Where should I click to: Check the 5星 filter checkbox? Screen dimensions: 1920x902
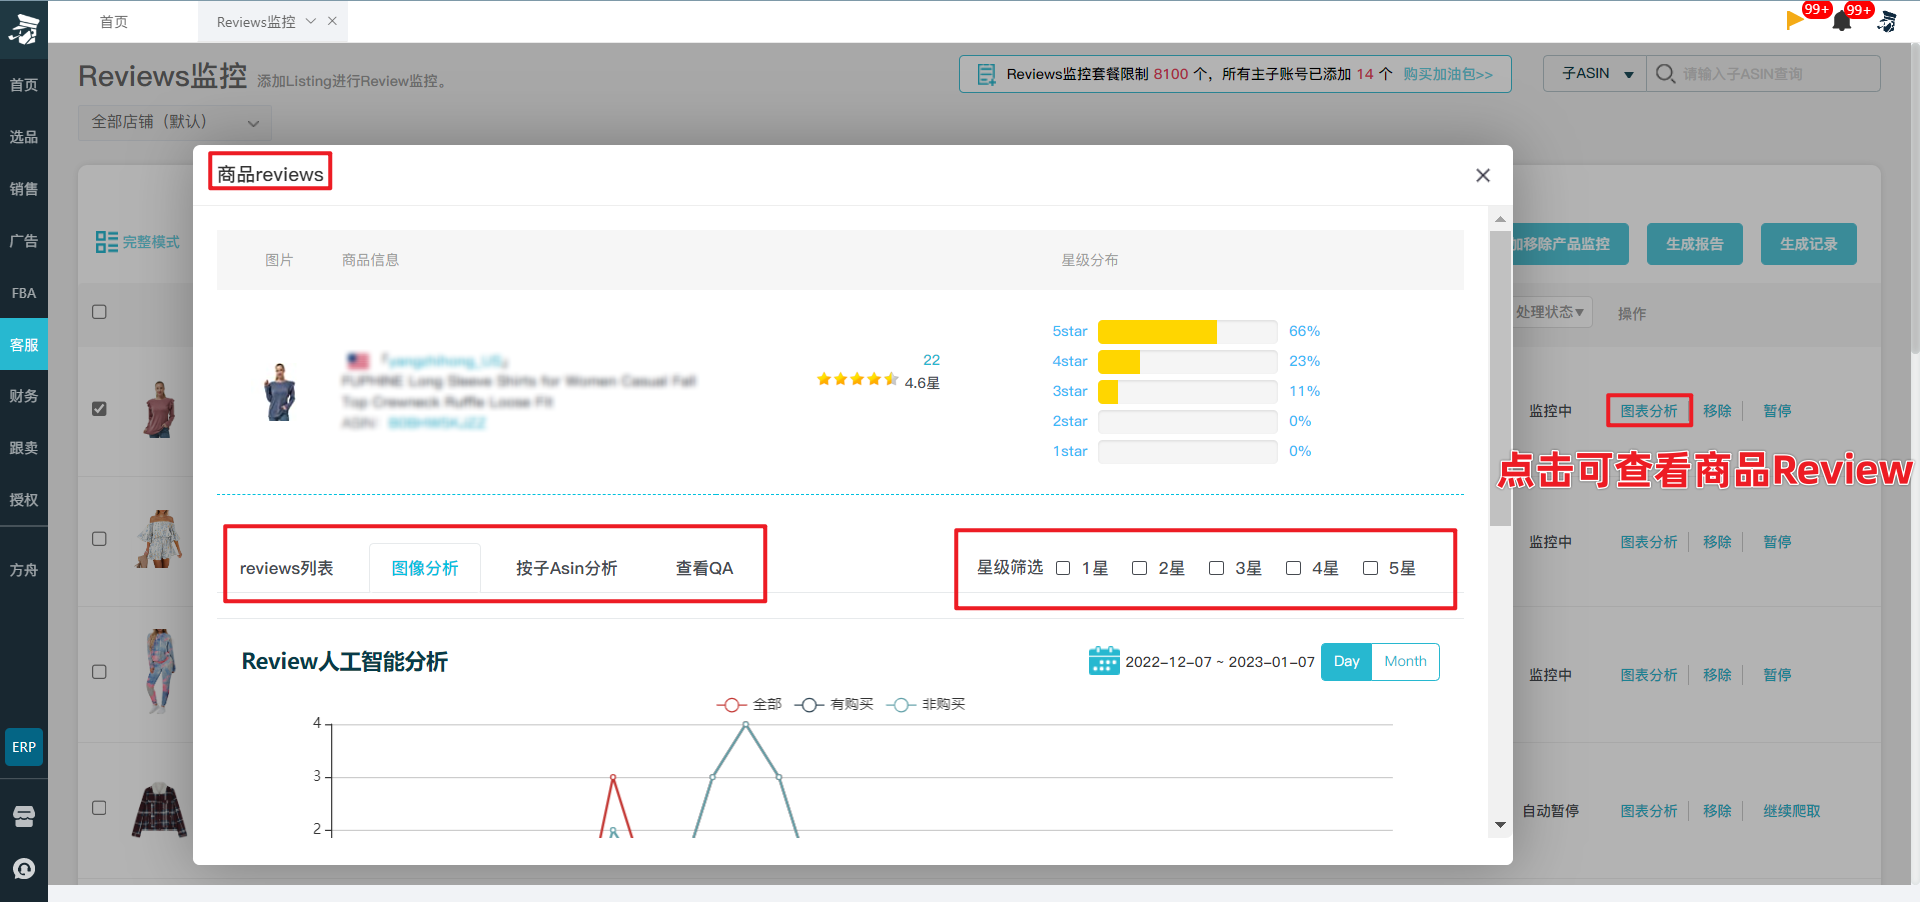pyautogui.click(x=1370, y=568)
